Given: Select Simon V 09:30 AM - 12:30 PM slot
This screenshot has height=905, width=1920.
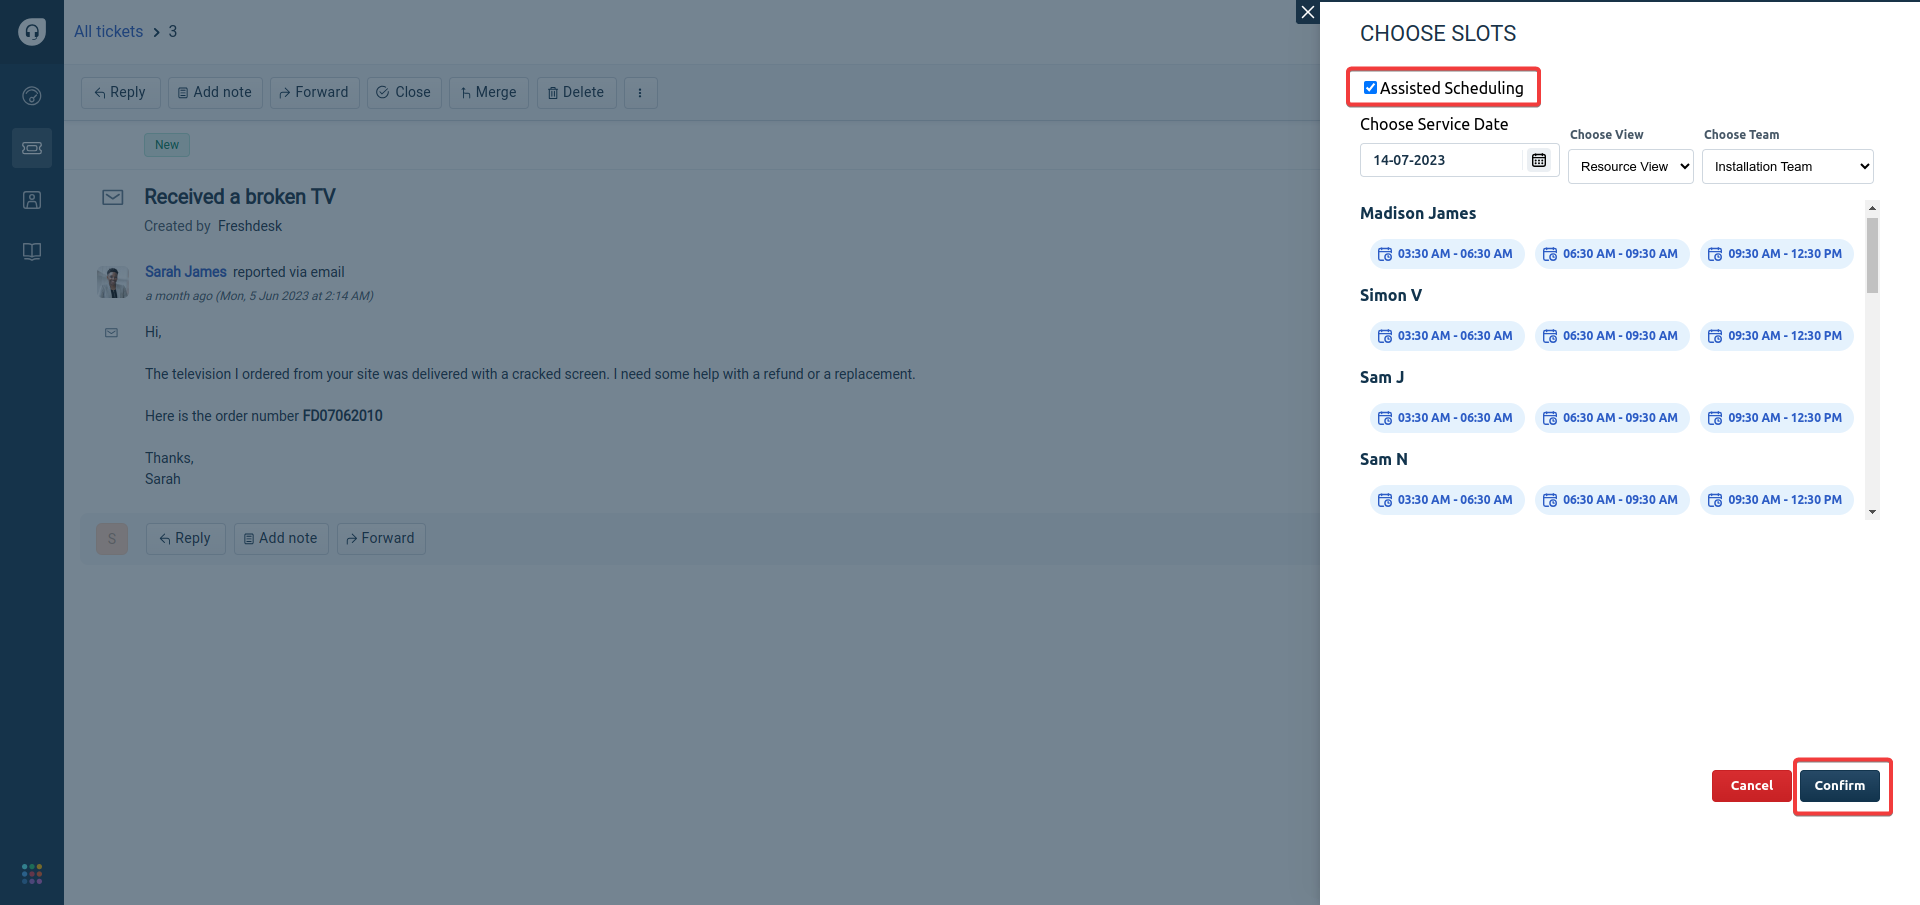Looking at the screenshot, I should tap(1776, 336).
